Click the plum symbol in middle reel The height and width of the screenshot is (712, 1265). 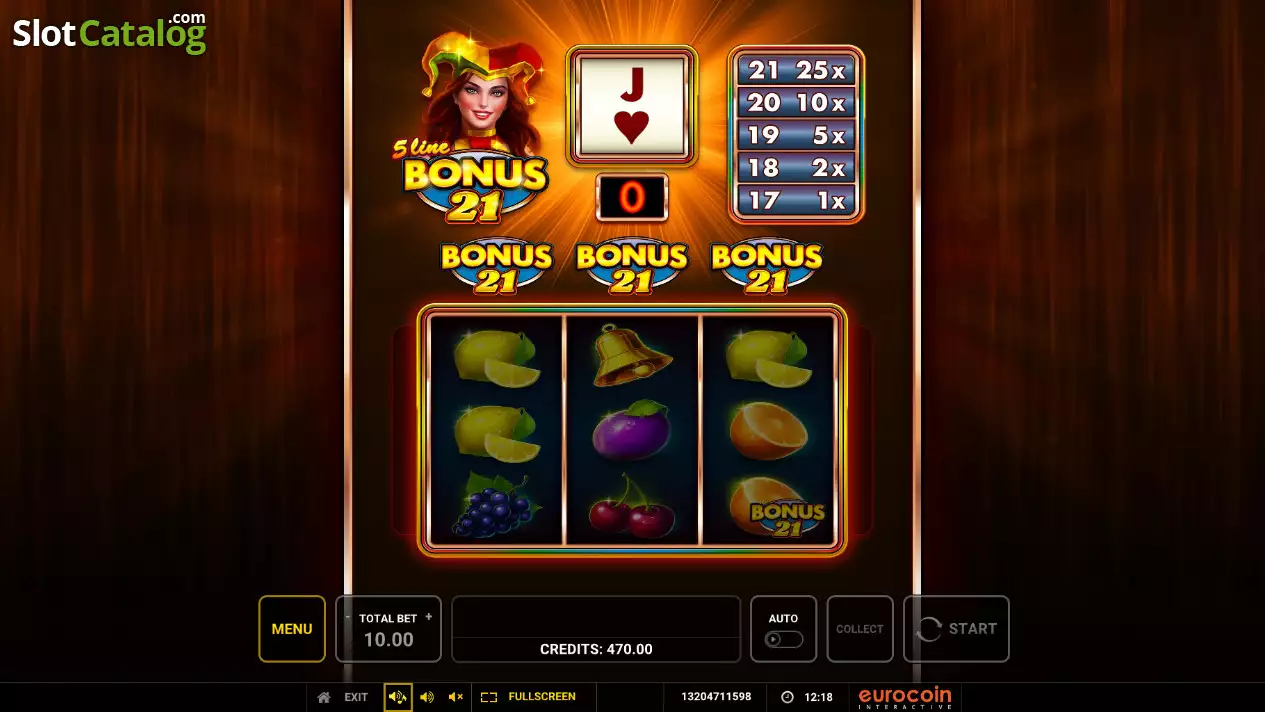click(x=631, y=431)
